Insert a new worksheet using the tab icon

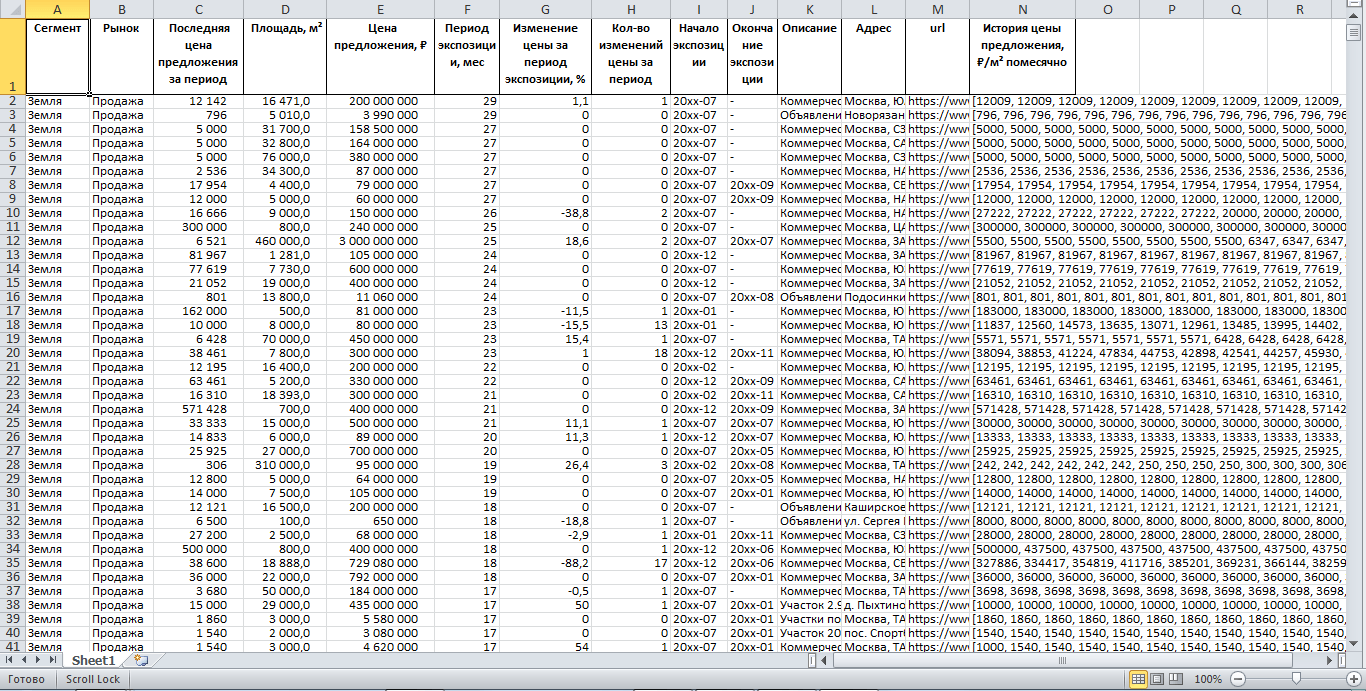tap(141, 661)
